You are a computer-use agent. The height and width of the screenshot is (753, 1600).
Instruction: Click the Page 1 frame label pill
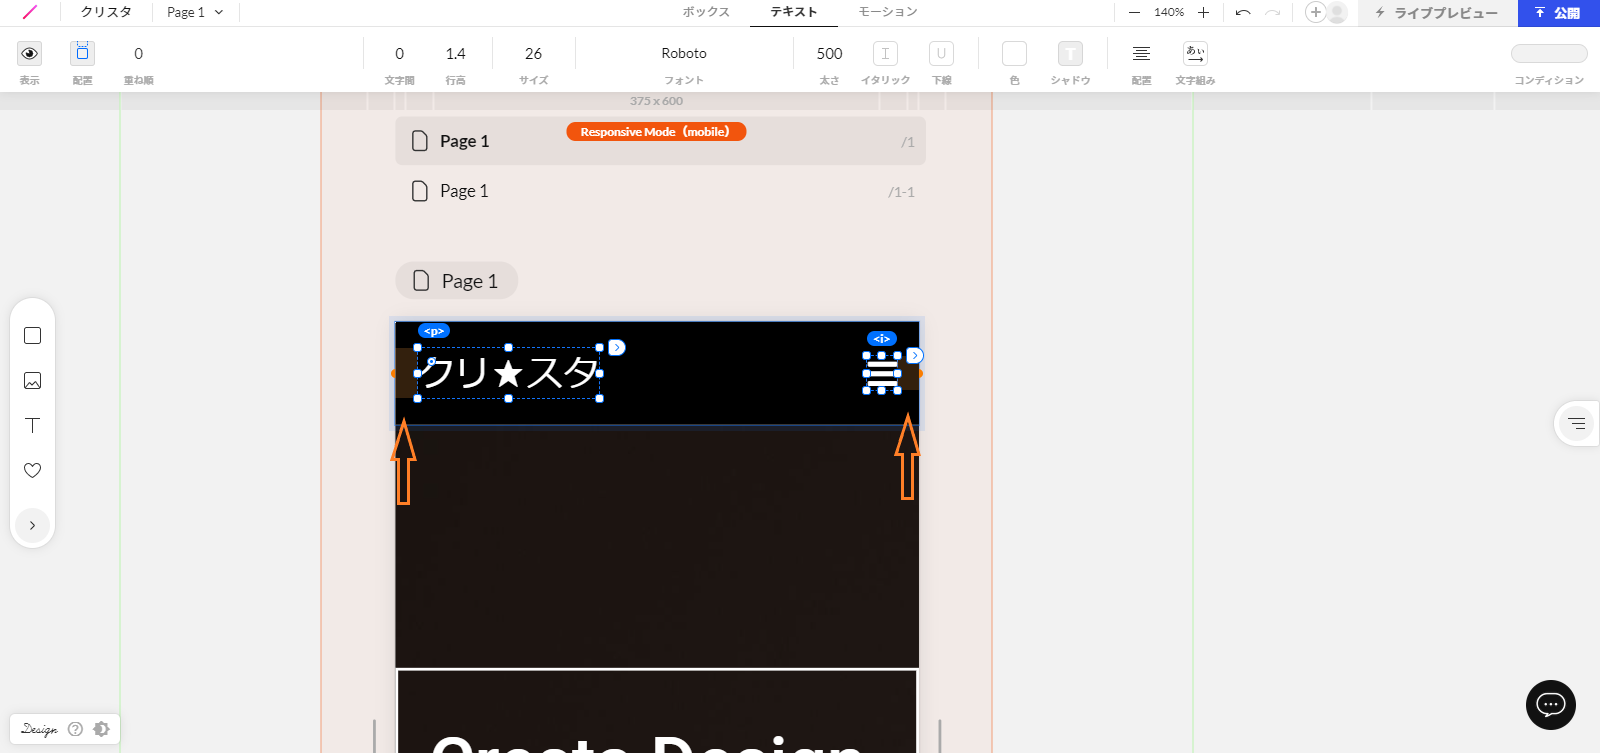click(x=457, y=281)
